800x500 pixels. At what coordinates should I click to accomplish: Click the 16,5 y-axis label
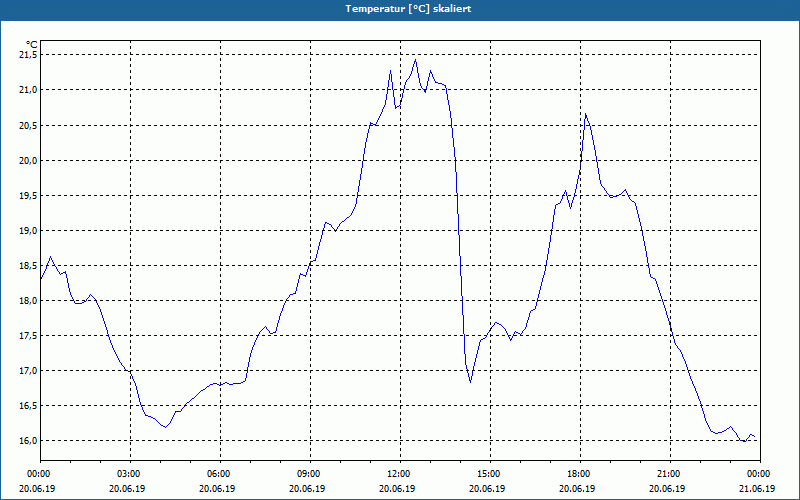(x=28, y=406)
